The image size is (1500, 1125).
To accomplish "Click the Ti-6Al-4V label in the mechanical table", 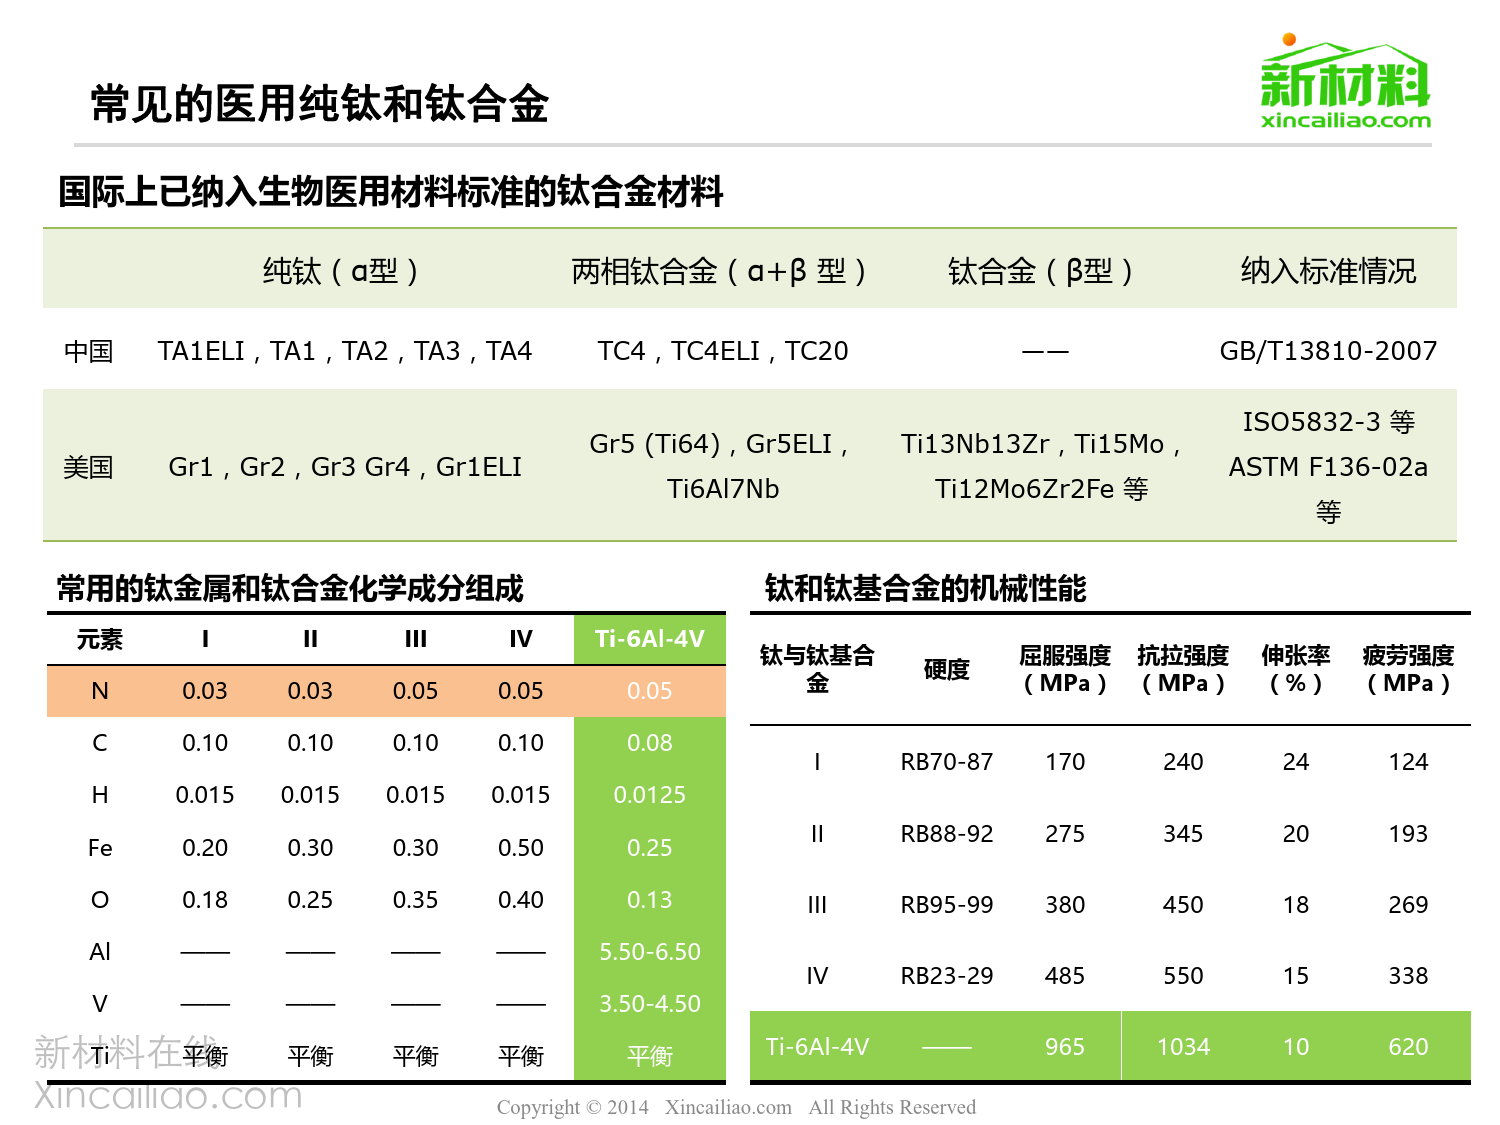I will click(817, 1047).
